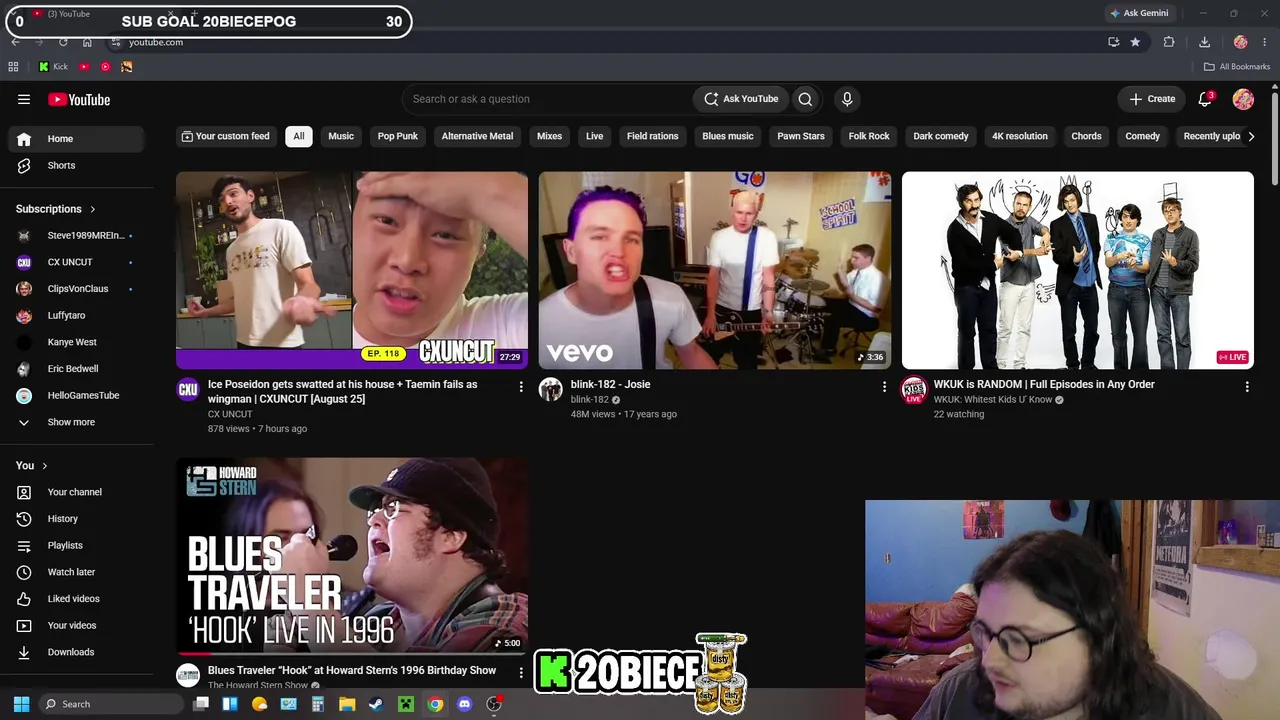Viewport: 1280px width, 720px height.
Task: Play the blink-182 Josie video thumbnail
Action: click(x=715, y=270)
